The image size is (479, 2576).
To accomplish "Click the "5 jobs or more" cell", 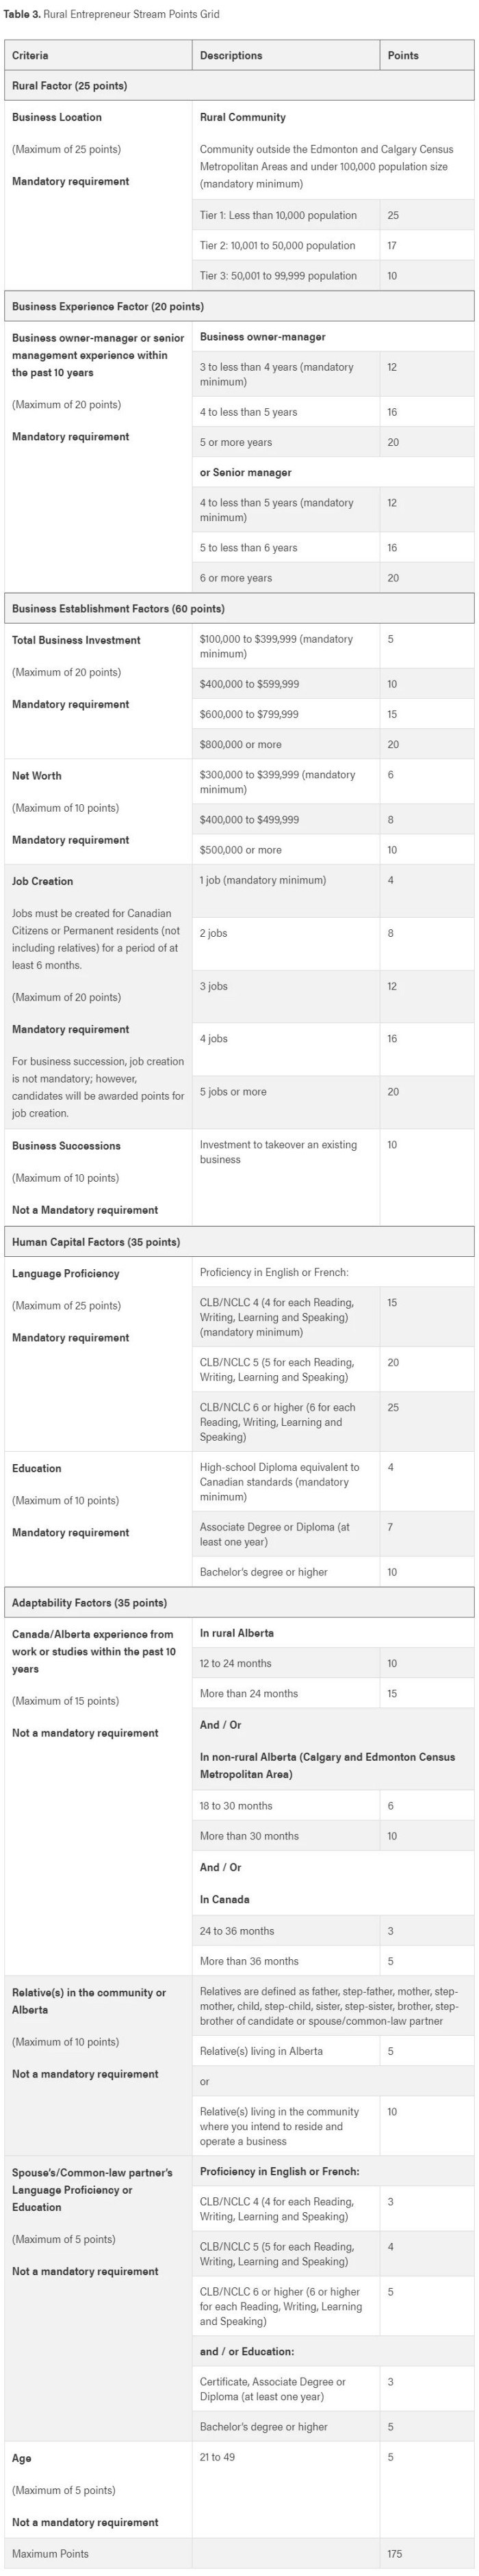I will (x=233, y=1091).
